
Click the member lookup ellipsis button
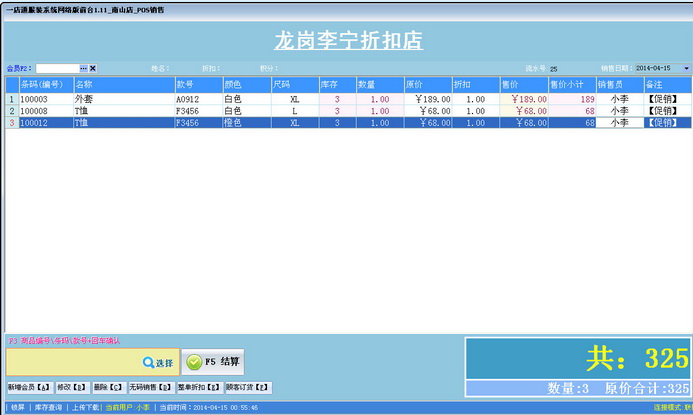click(84, 68)
